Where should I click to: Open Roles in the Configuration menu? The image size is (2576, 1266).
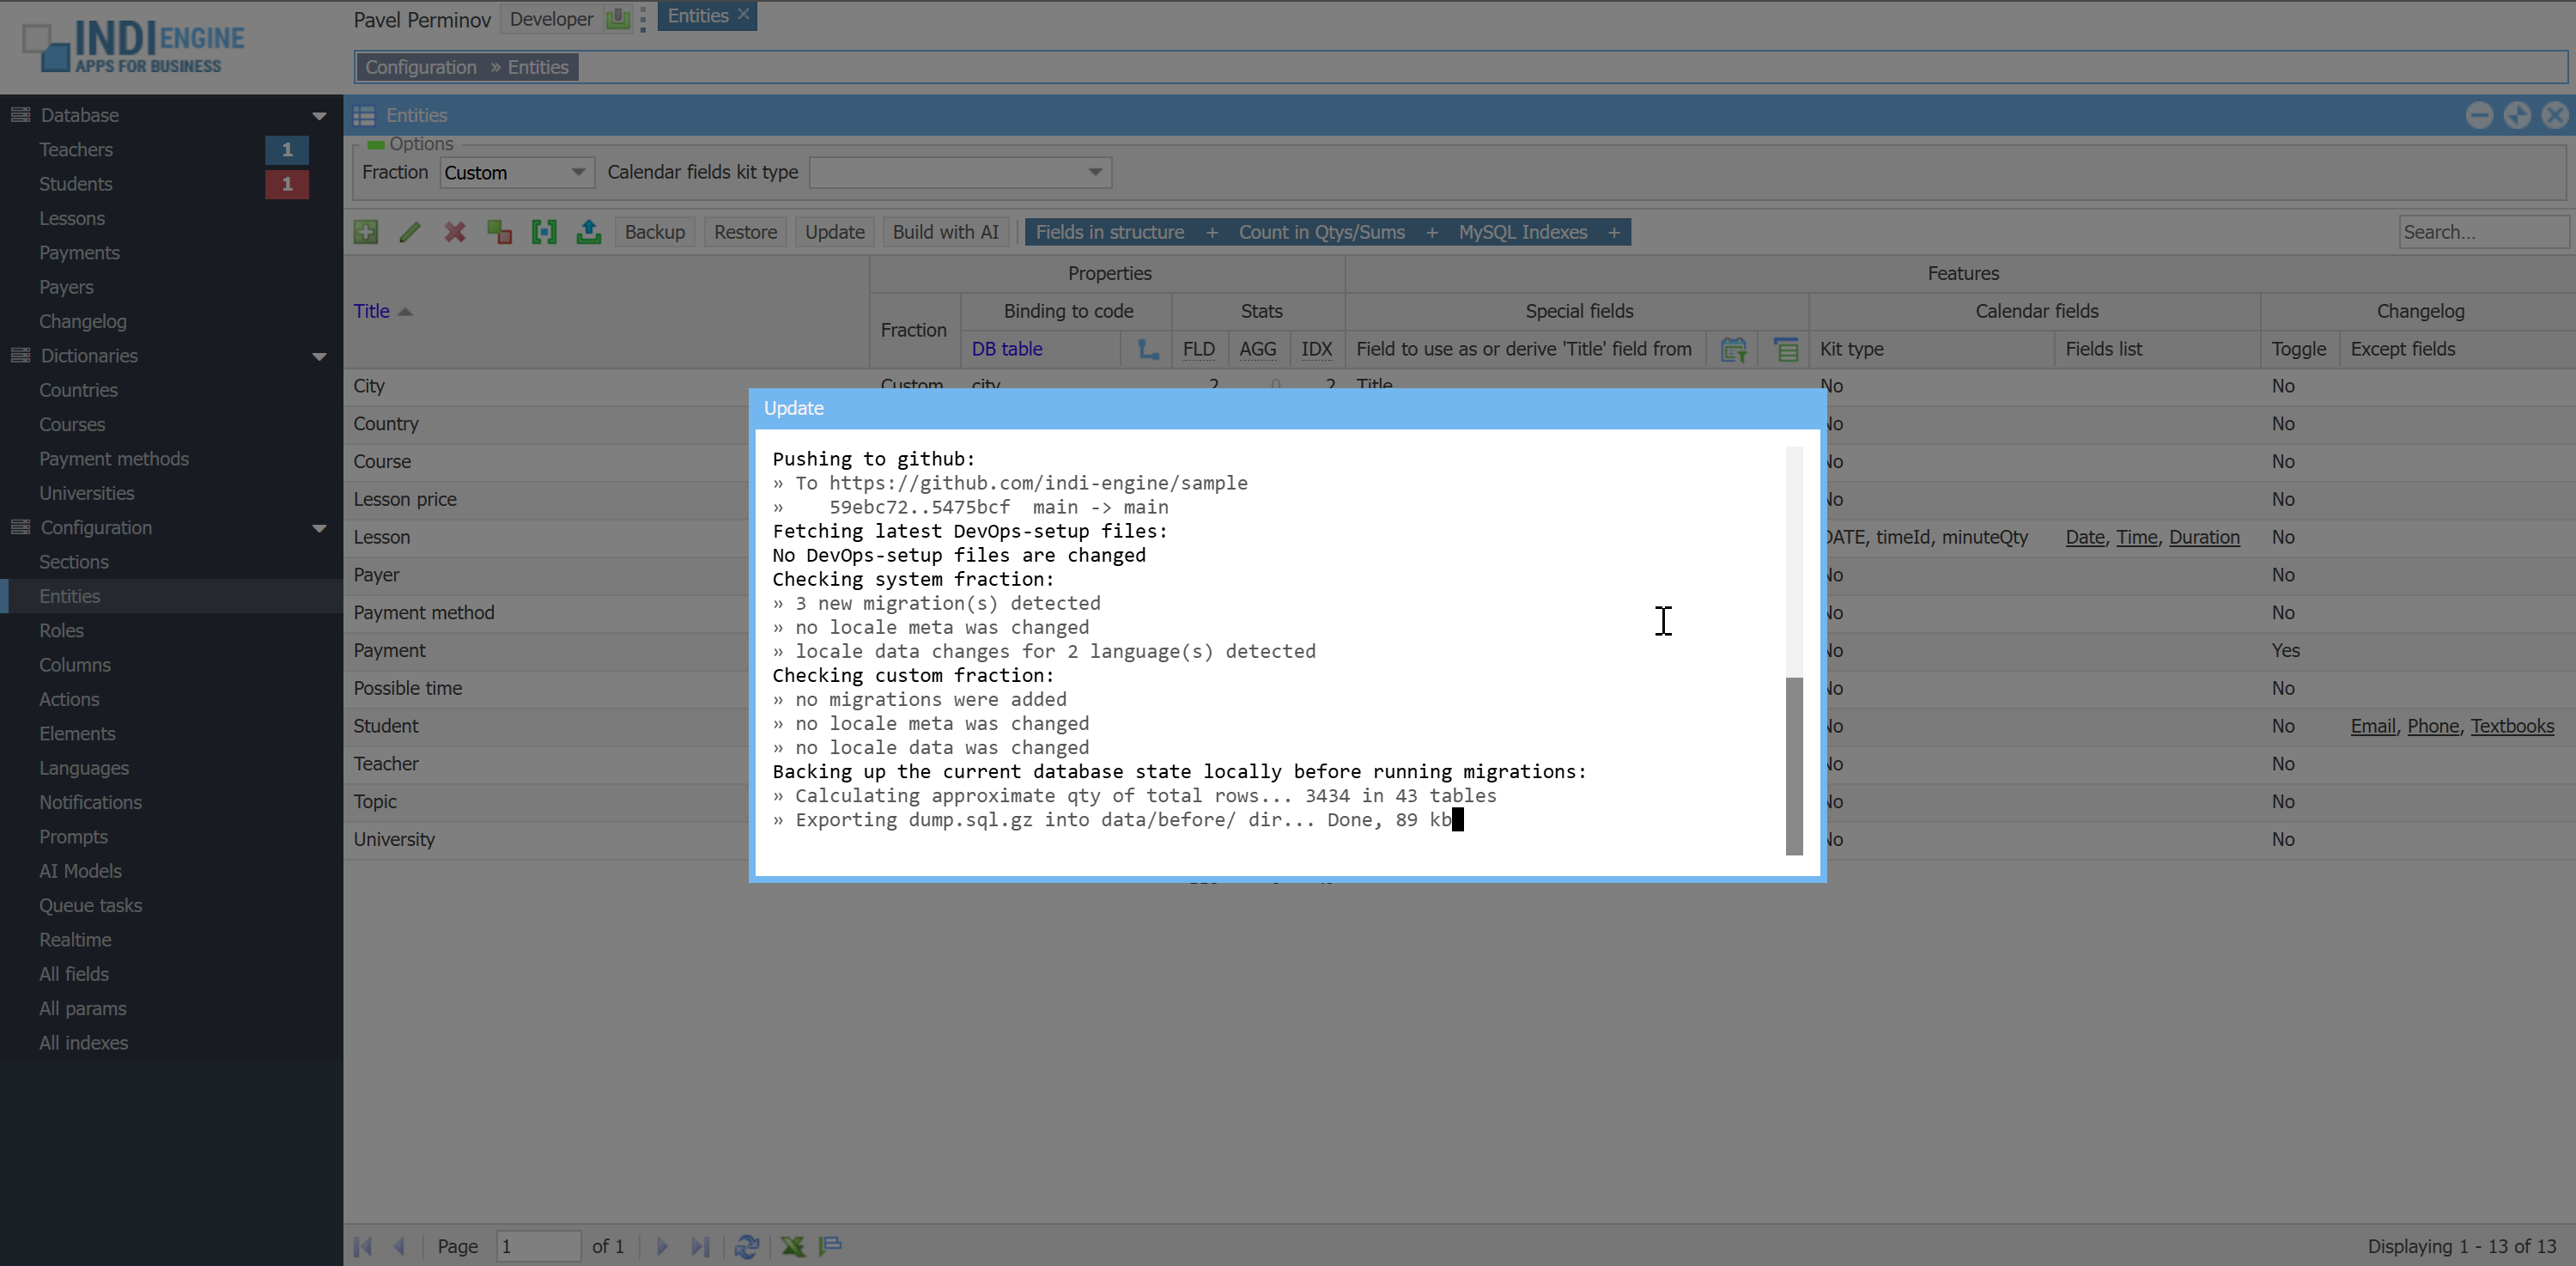[x=61, y=630]
